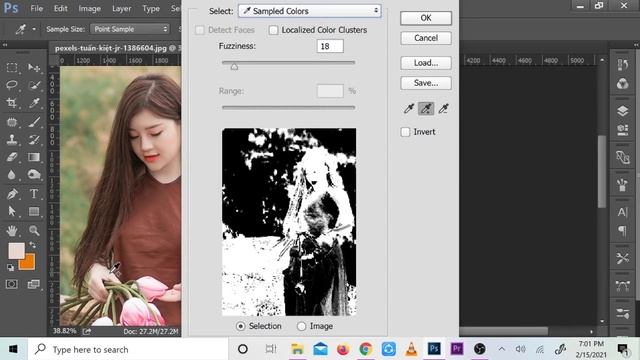This screenshot has width=640, height=360.
Task: Select the Quick Selection tool
Action: (x=34, y=85)
